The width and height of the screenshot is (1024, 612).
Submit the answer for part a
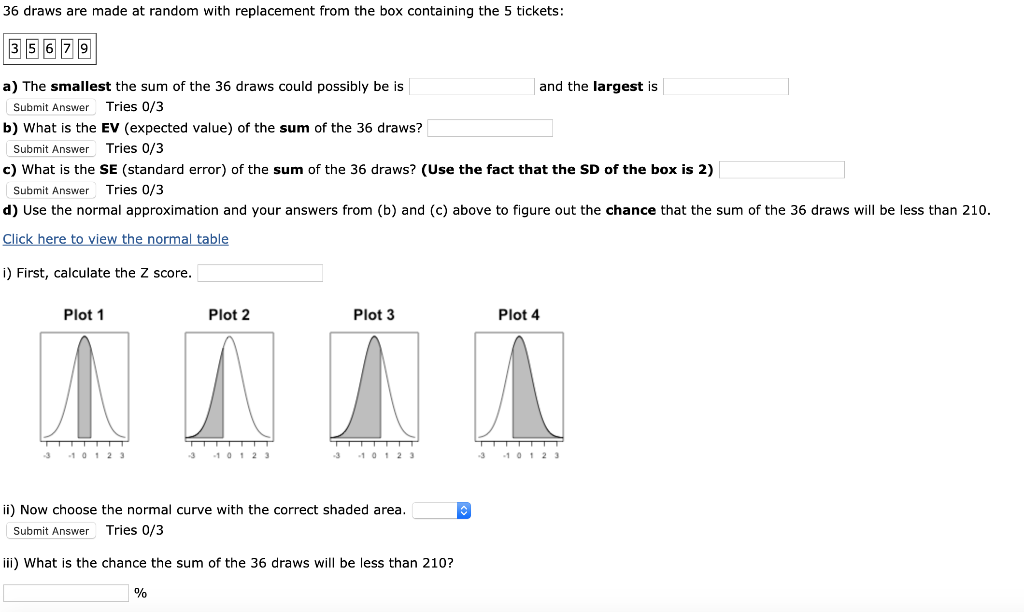50,107
